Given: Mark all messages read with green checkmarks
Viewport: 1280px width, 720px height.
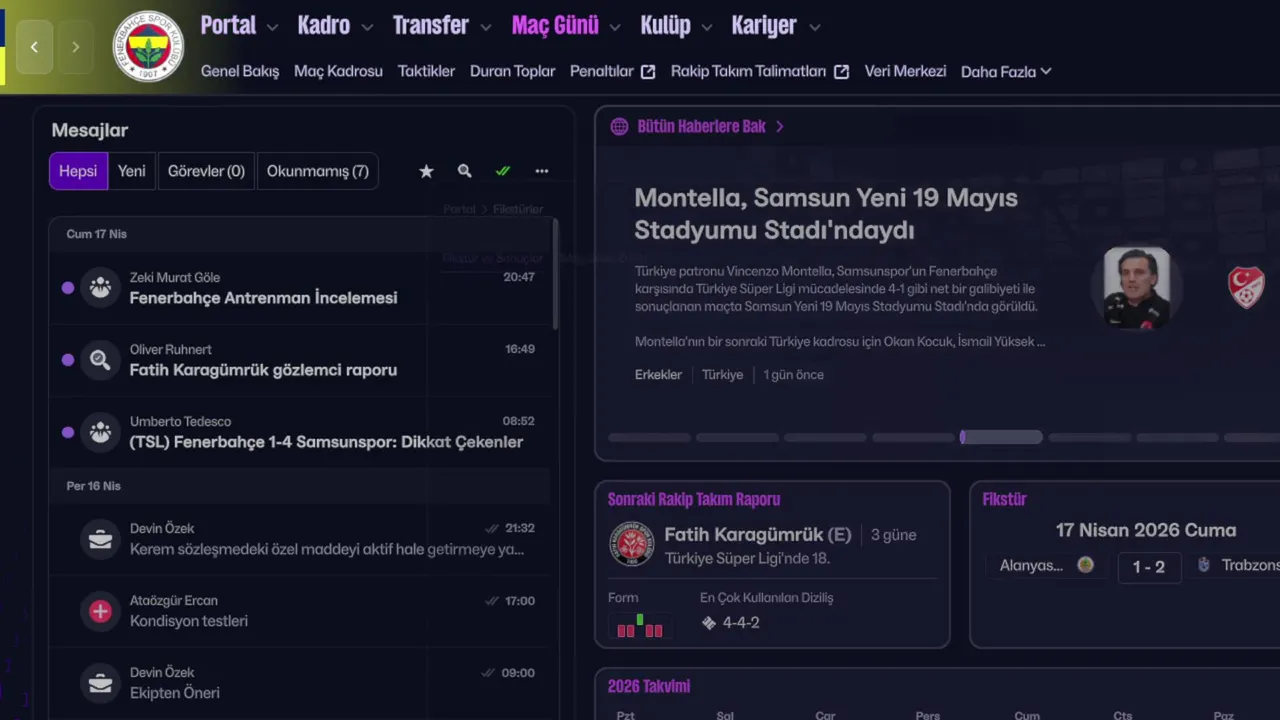Looking at the screenshot, I should [503, 171].
